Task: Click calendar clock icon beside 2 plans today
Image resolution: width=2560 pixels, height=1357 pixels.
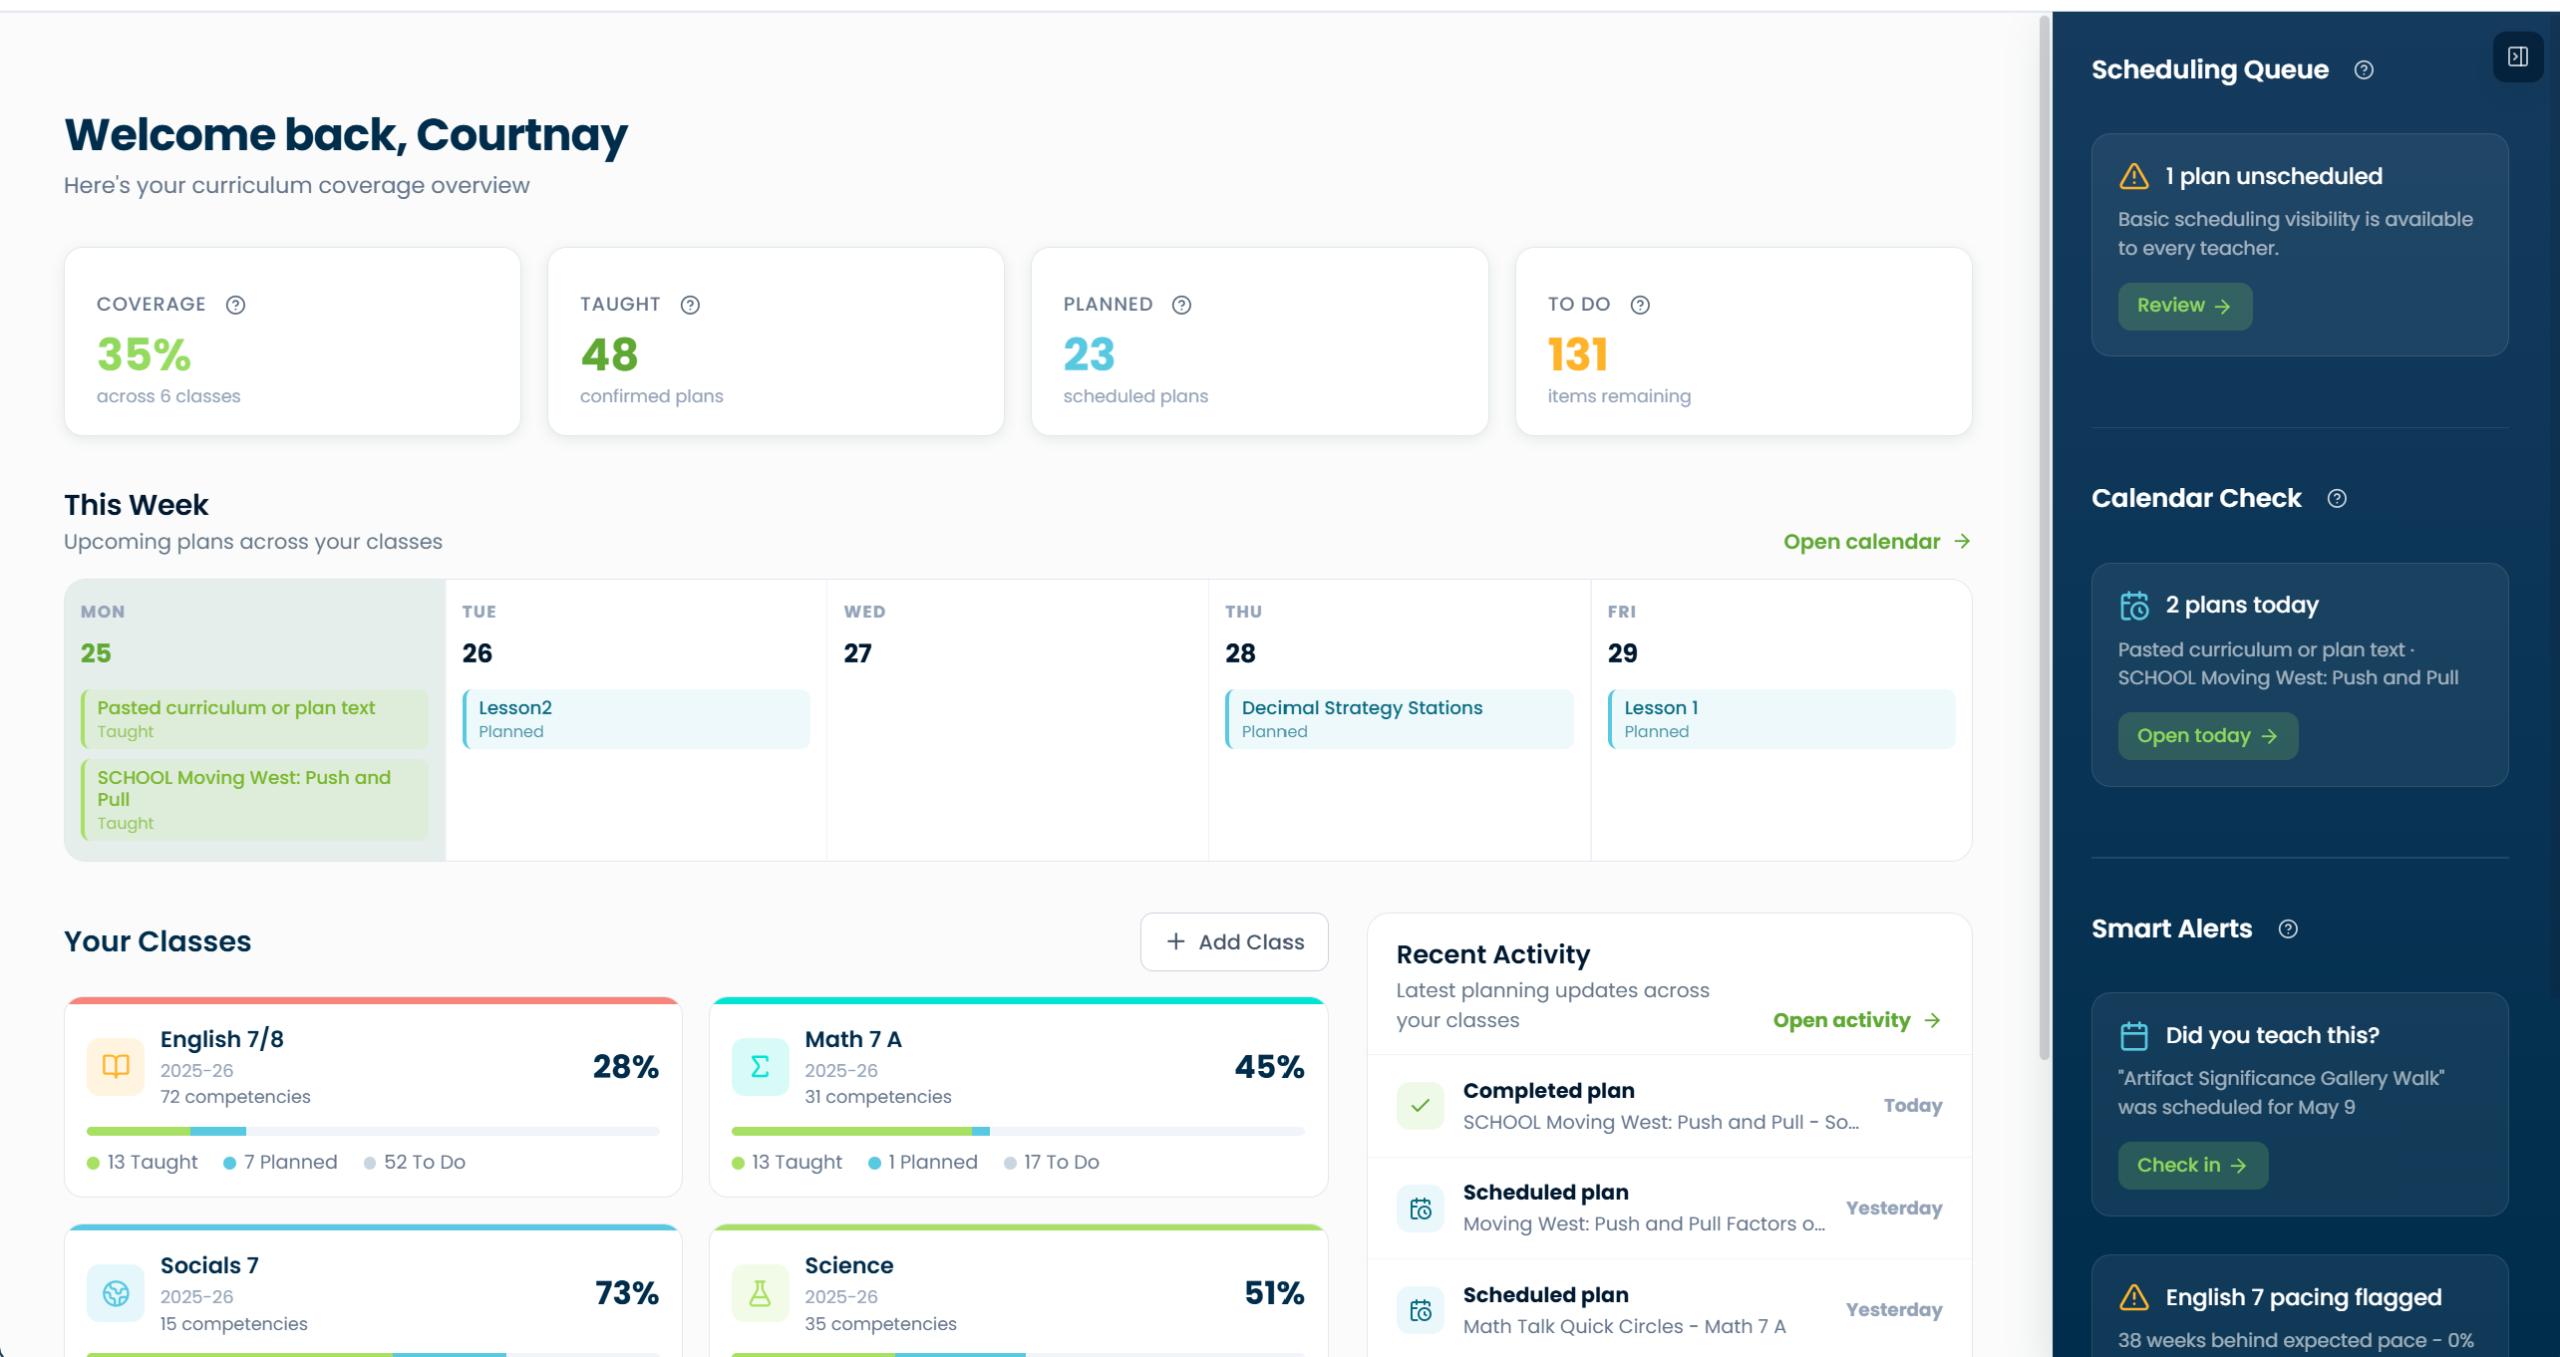Action: pos(2134,606)
